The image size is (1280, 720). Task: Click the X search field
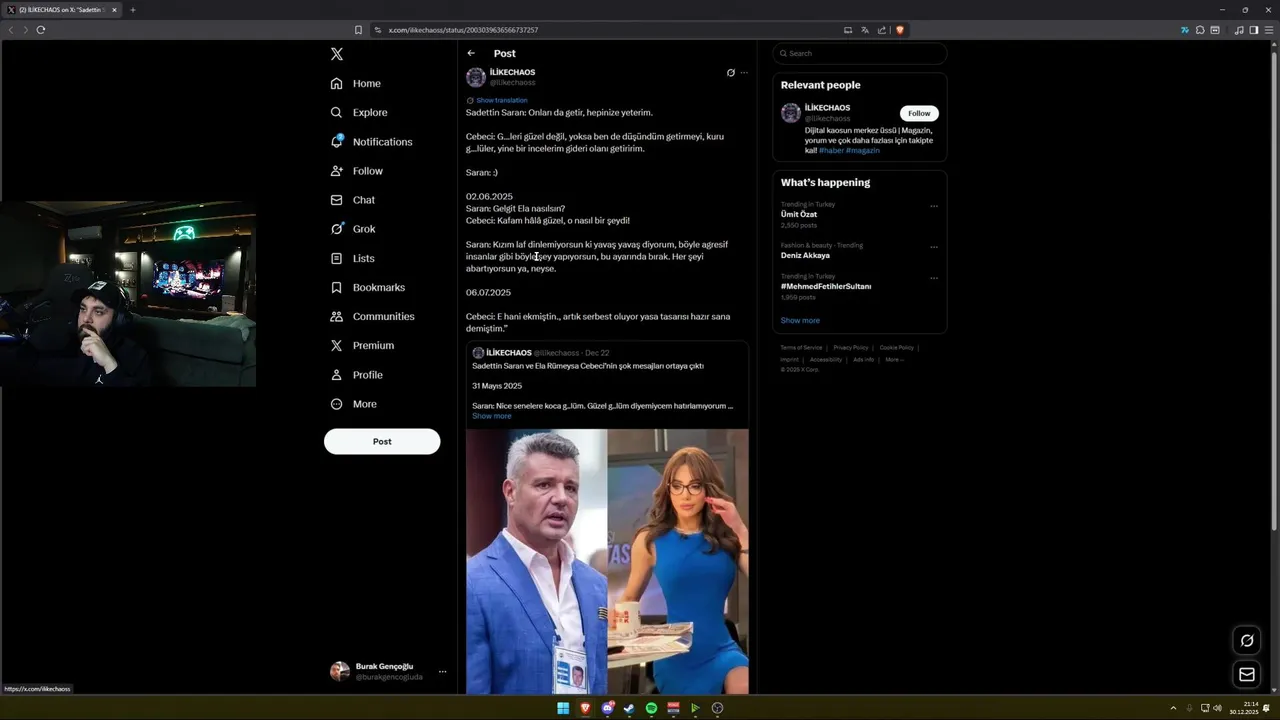pyautogui.click(x=859, y=53)
